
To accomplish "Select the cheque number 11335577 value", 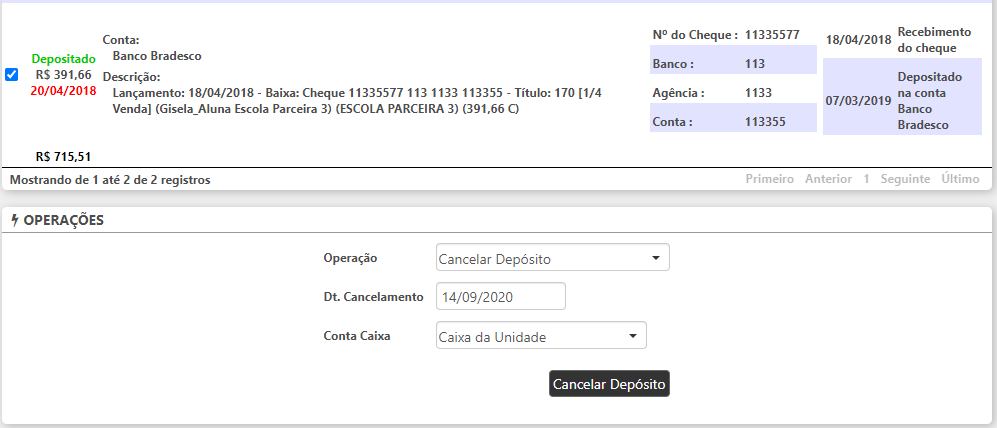I will point(772,35).
